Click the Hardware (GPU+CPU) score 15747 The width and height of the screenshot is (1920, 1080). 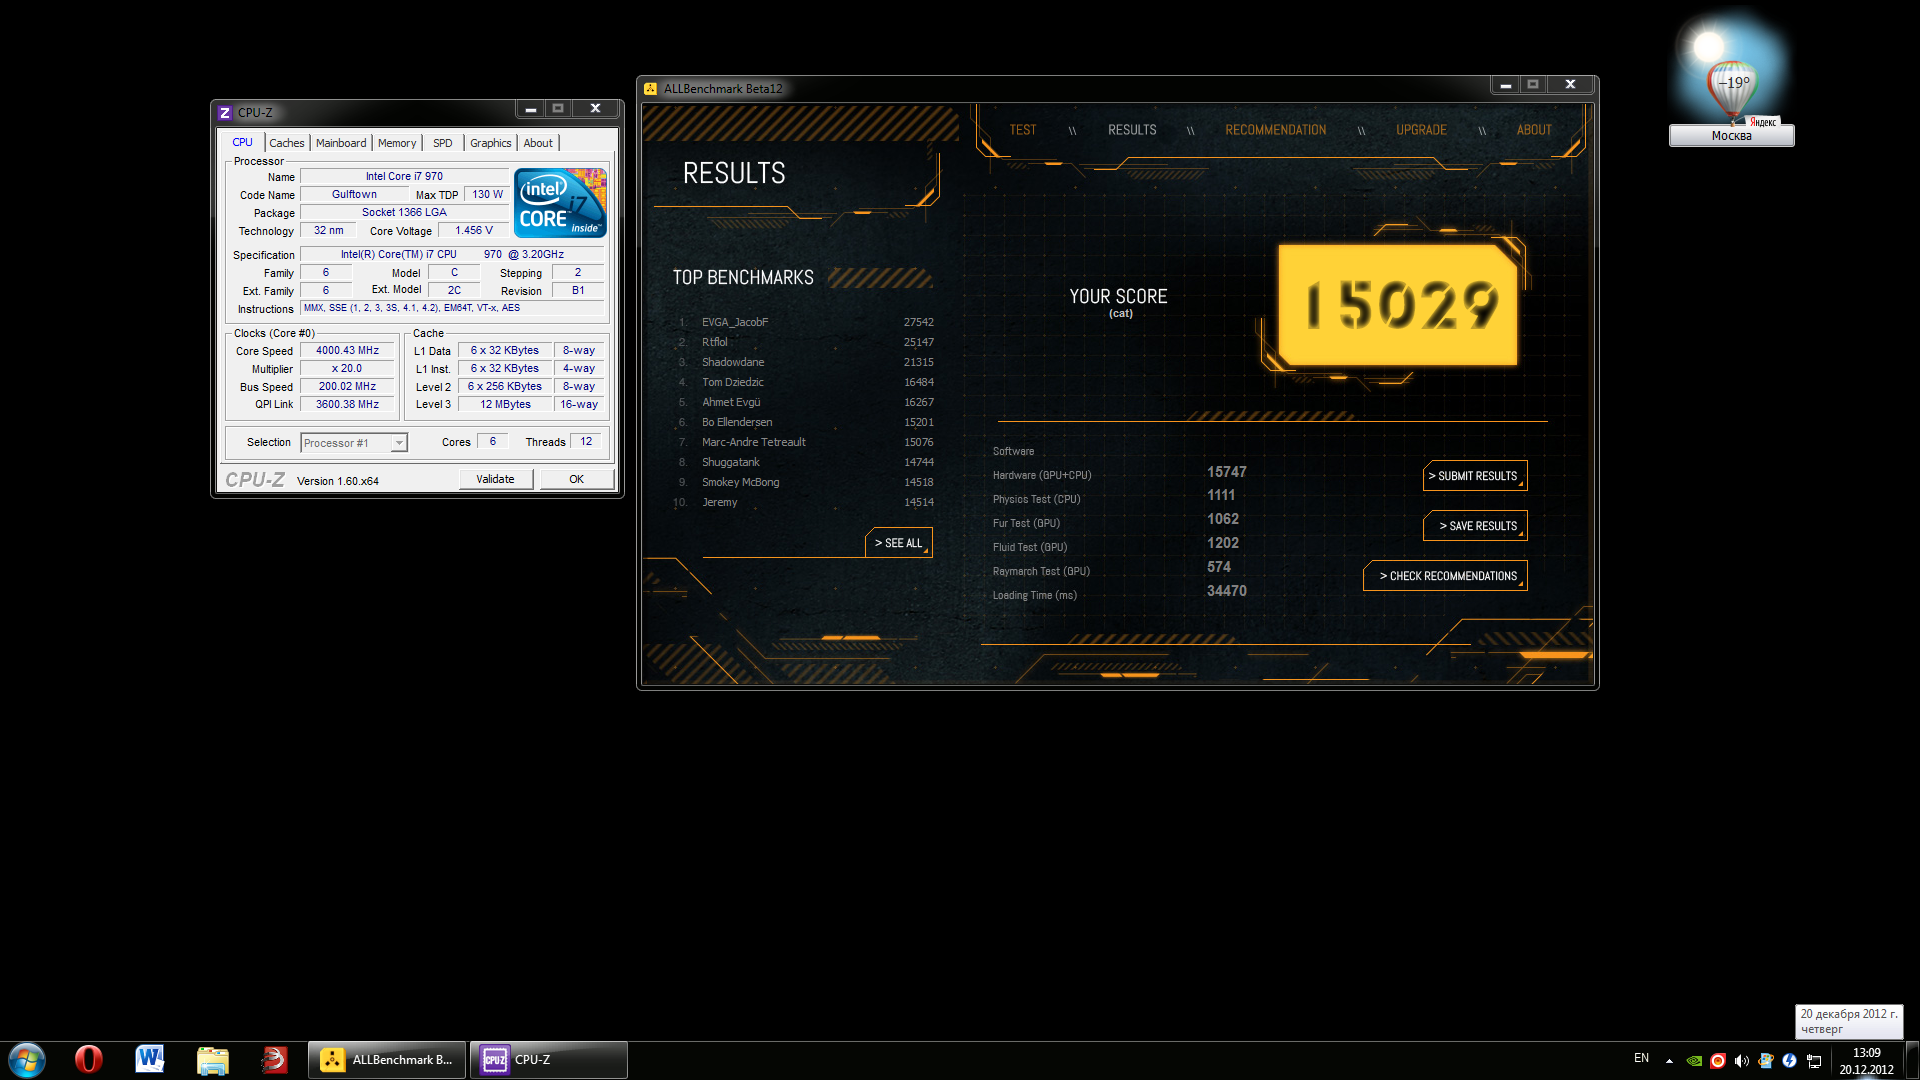click(1227, 472)
